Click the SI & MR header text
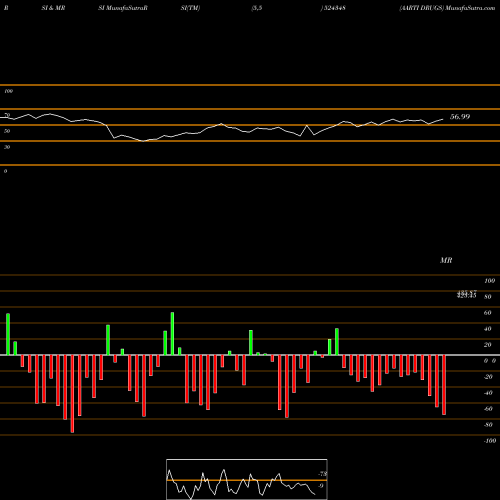 pyautogui.click(x=53, y=8)
